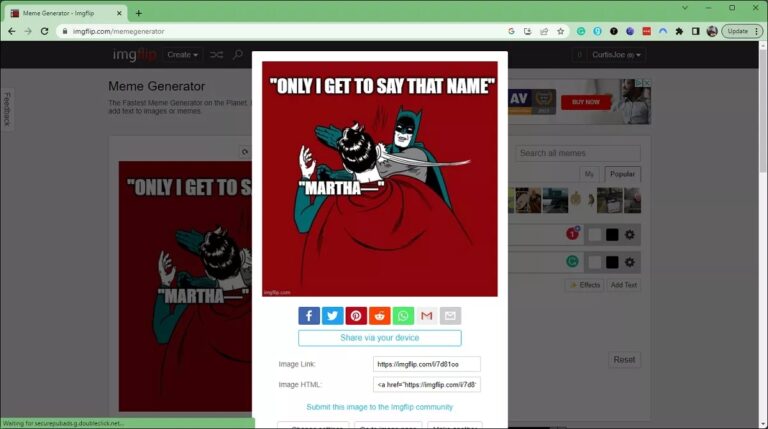
Task: Reload the imgflip page
Action: (x=45, y=31)
